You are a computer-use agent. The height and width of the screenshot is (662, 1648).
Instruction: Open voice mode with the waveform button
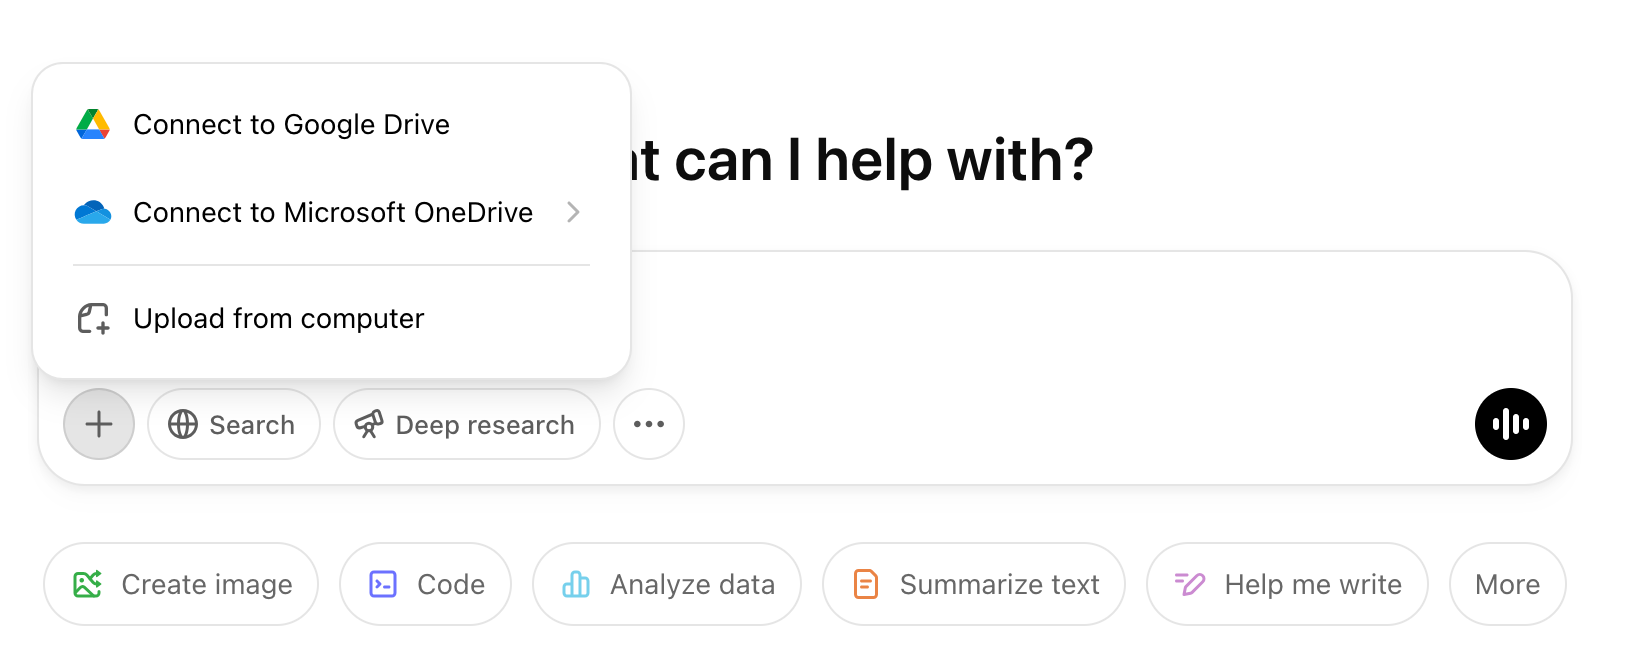coord(1510,424)
